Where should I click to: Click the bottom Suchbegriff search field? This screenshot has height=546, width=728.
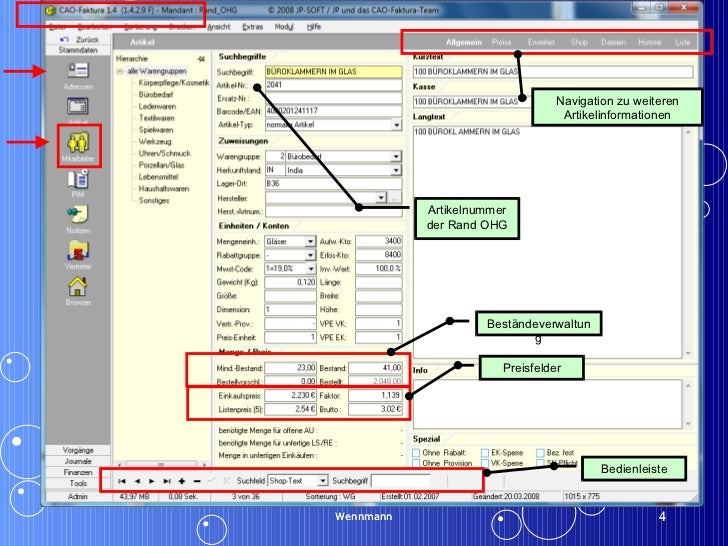click(x=402, y=481)
